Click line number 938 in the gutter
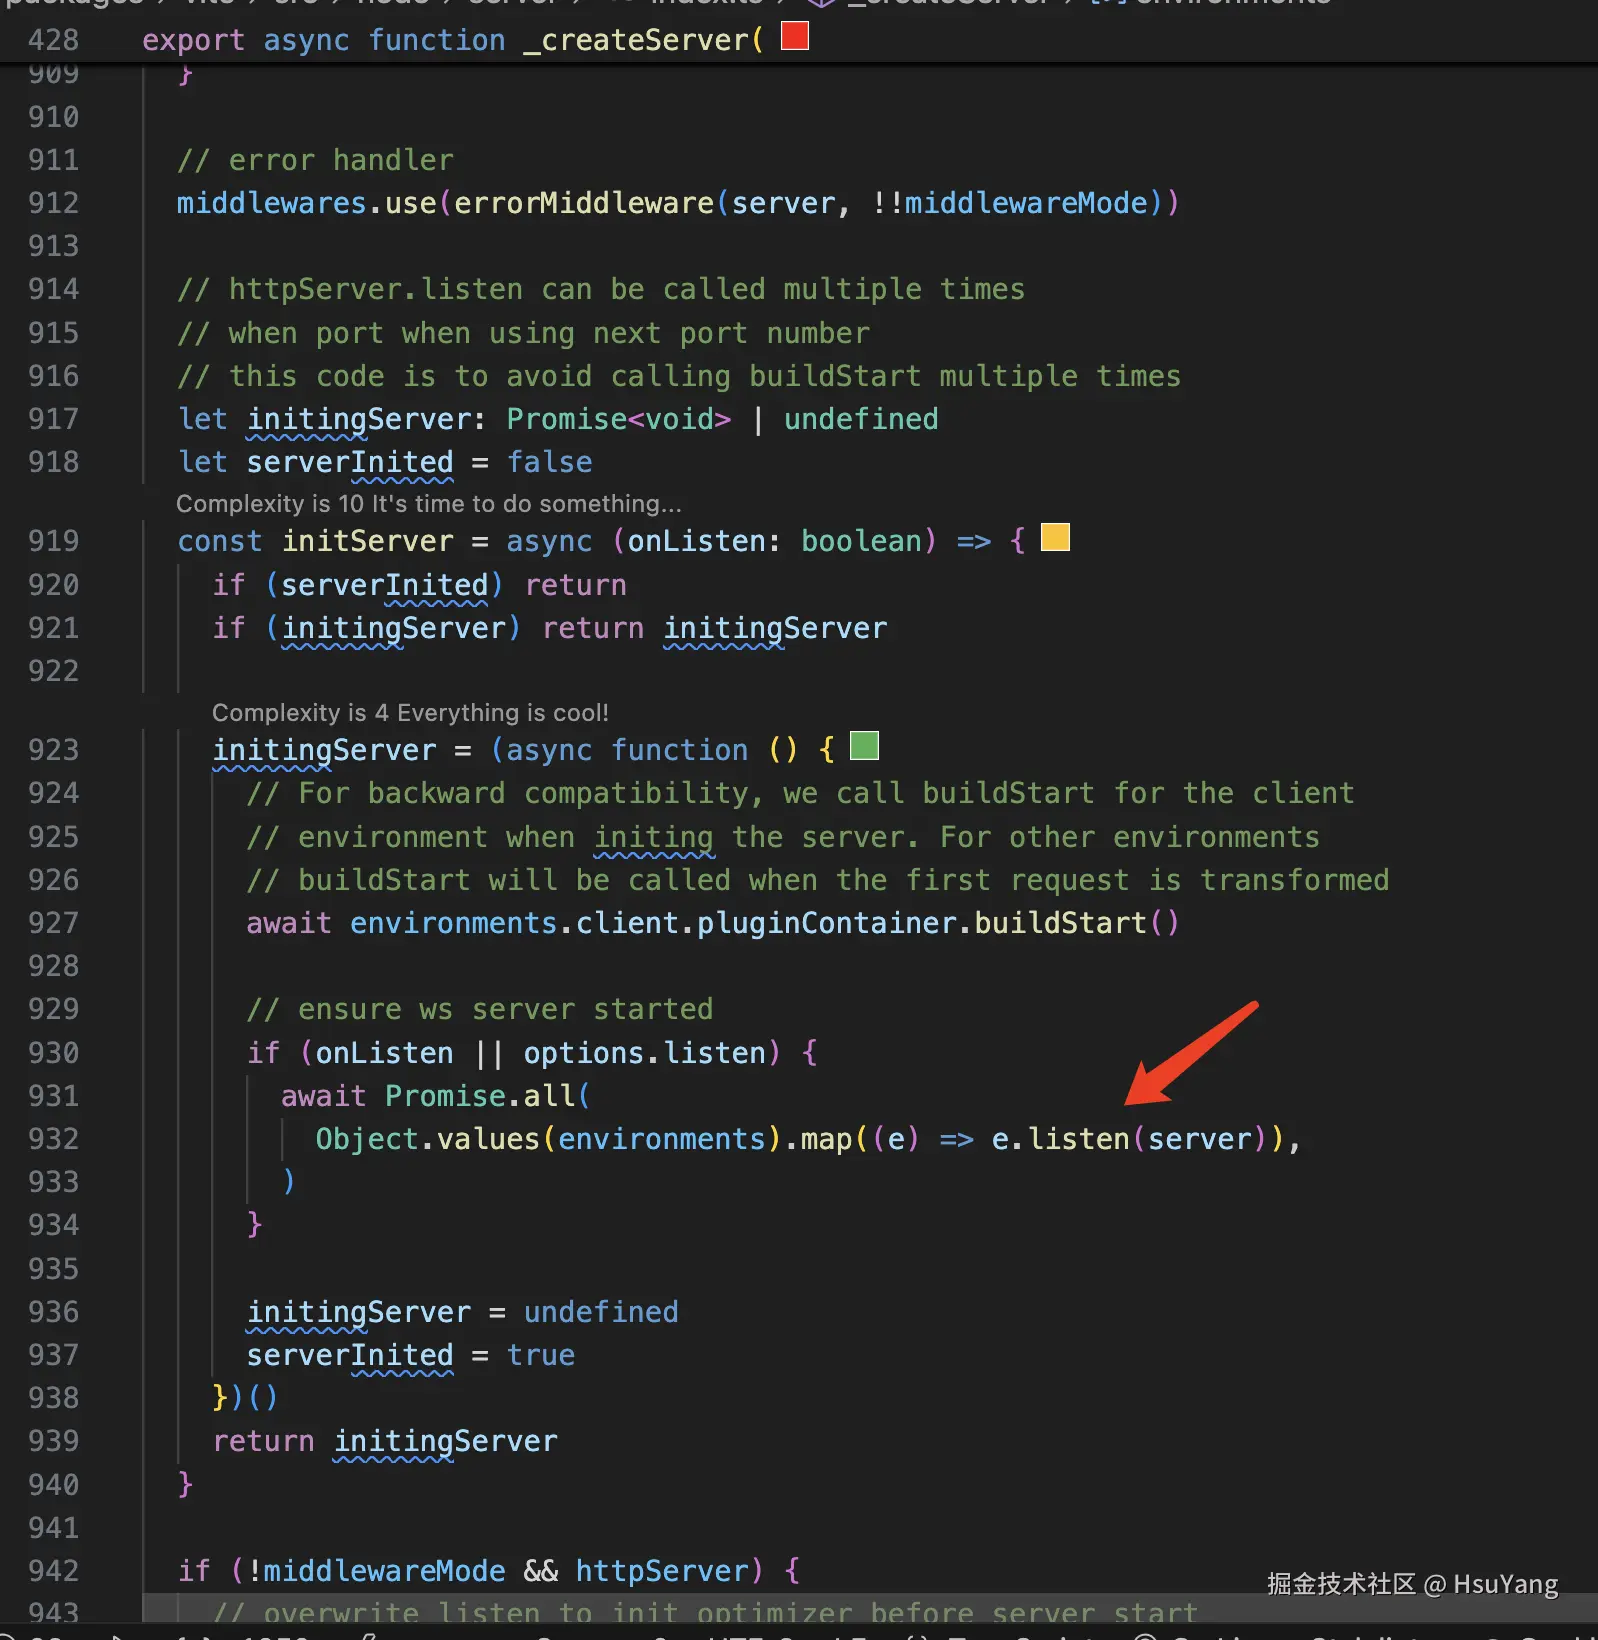Screen dimensions: 1598x1640 (x=53, y=1398)
